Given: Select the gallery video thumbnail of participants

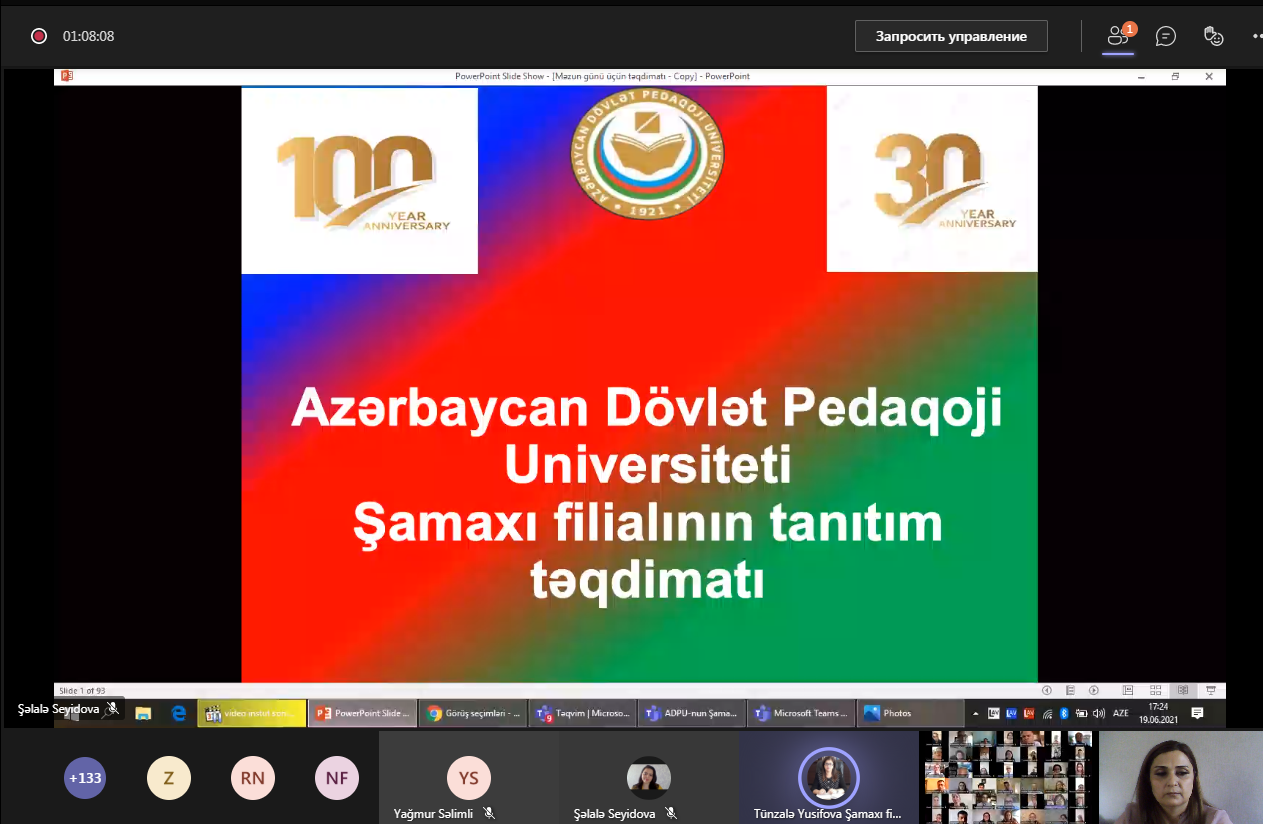Looking at the screenshot, I should point(1007,776).
